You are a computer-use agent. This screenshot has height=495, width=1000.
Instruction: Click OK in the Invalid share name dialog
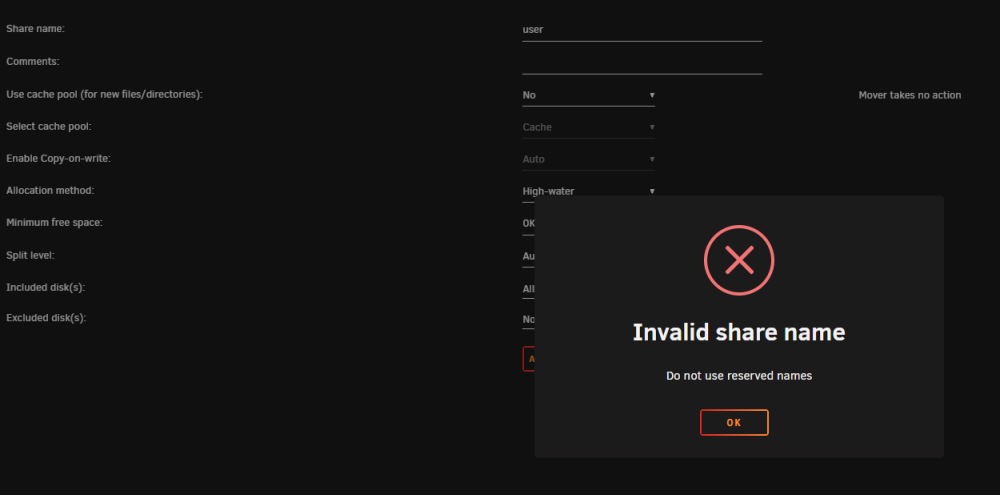tap(734, 422)
